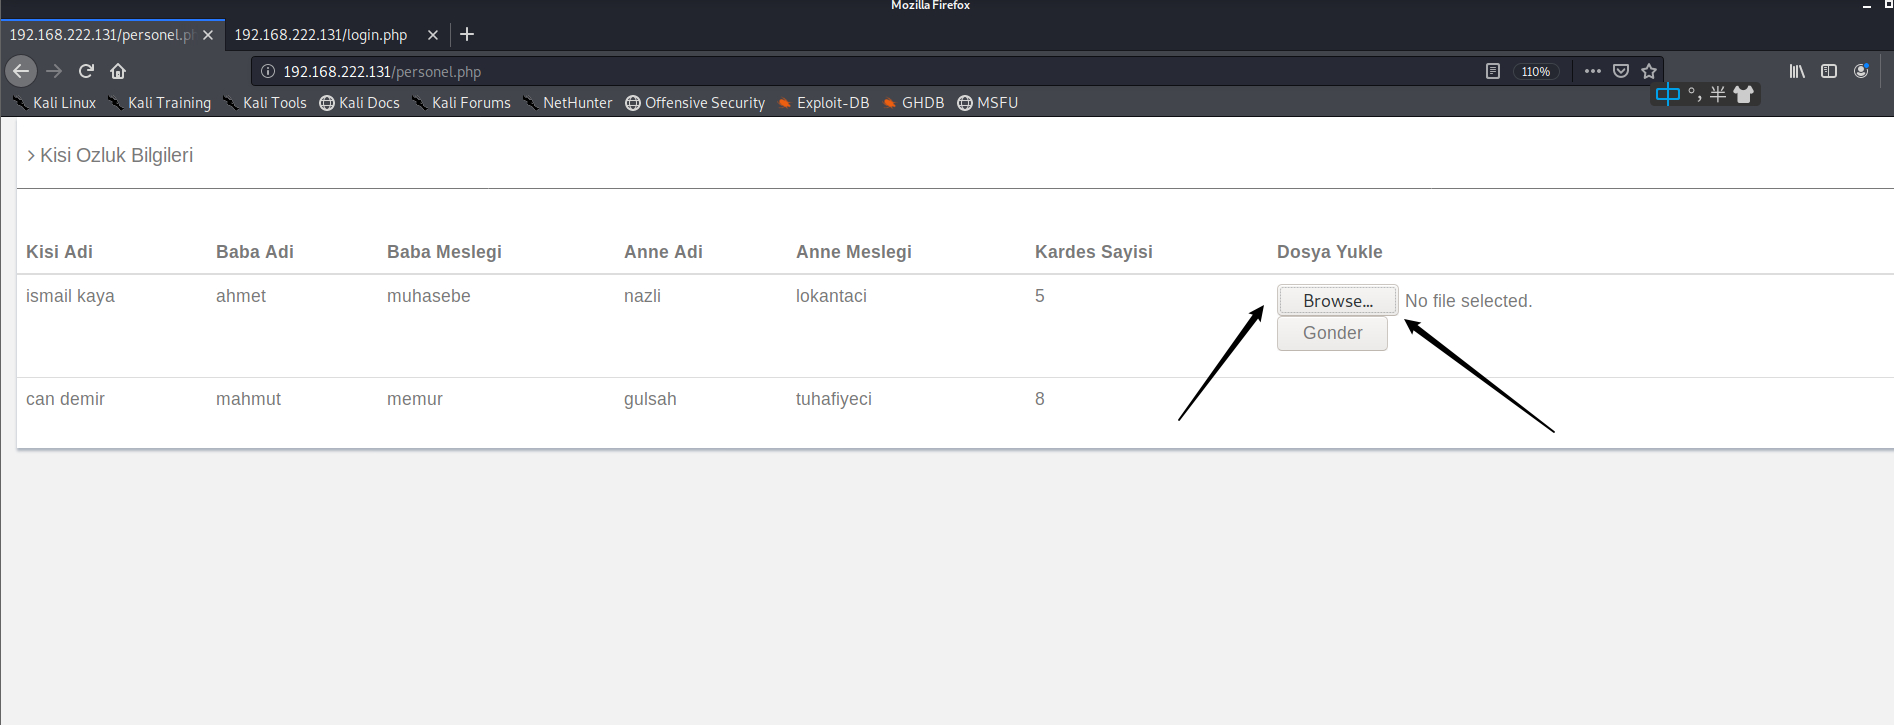The image size is (1894, 725).
Task: Open Kali Training bookmark
Action: pos(160,103)
